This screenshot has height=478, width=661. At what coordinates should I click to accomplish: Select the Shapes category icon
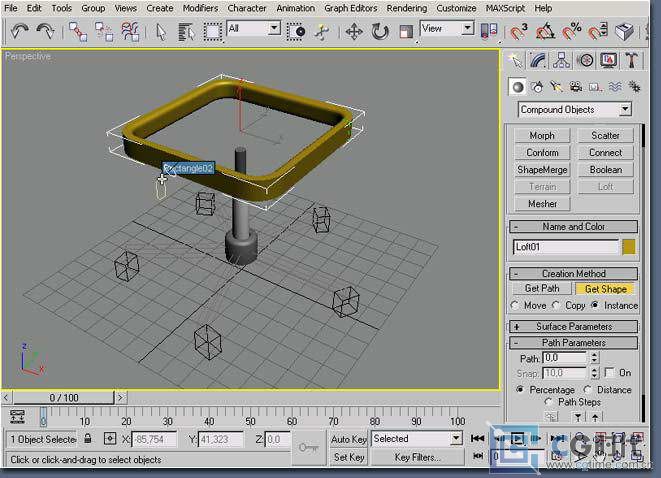pos(537,87)
